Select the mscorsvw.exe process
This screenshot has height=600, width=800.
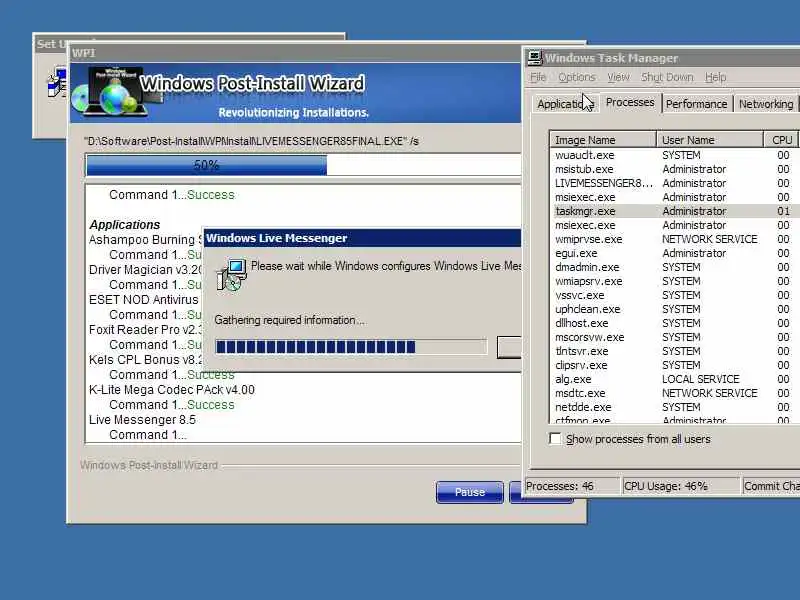[x=673, y=337]
